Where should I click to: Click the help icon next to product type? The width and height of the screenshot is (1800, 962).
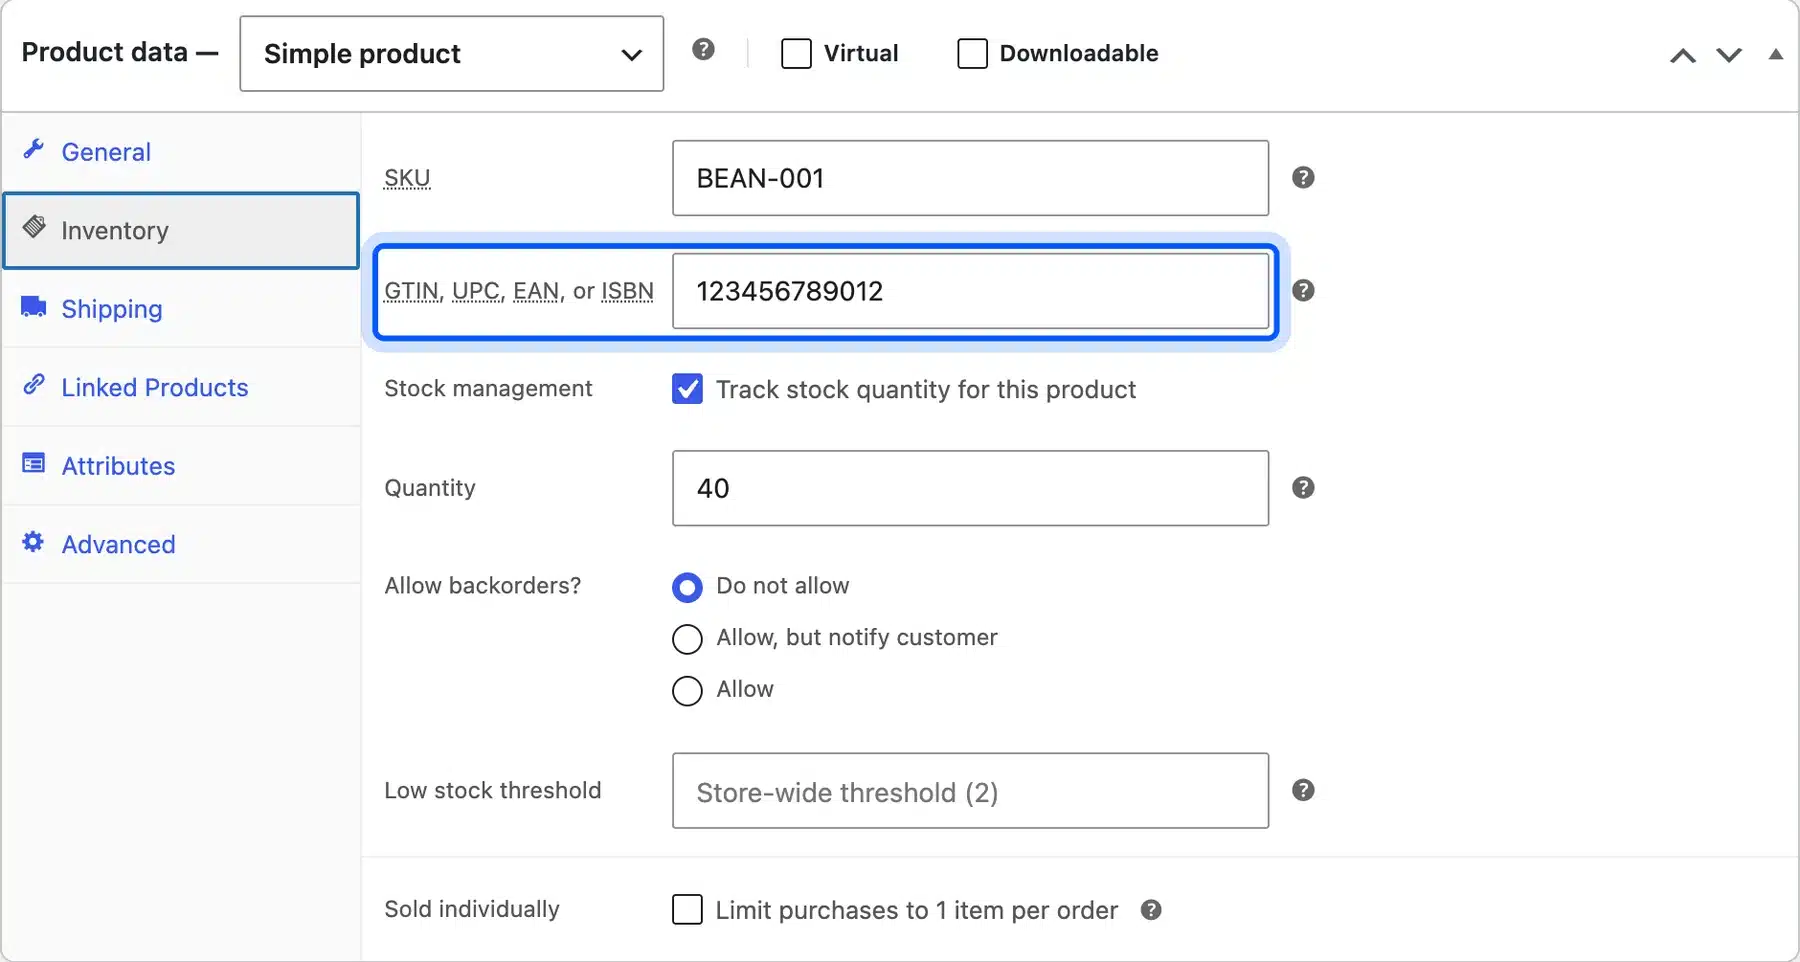click(704, 50)
